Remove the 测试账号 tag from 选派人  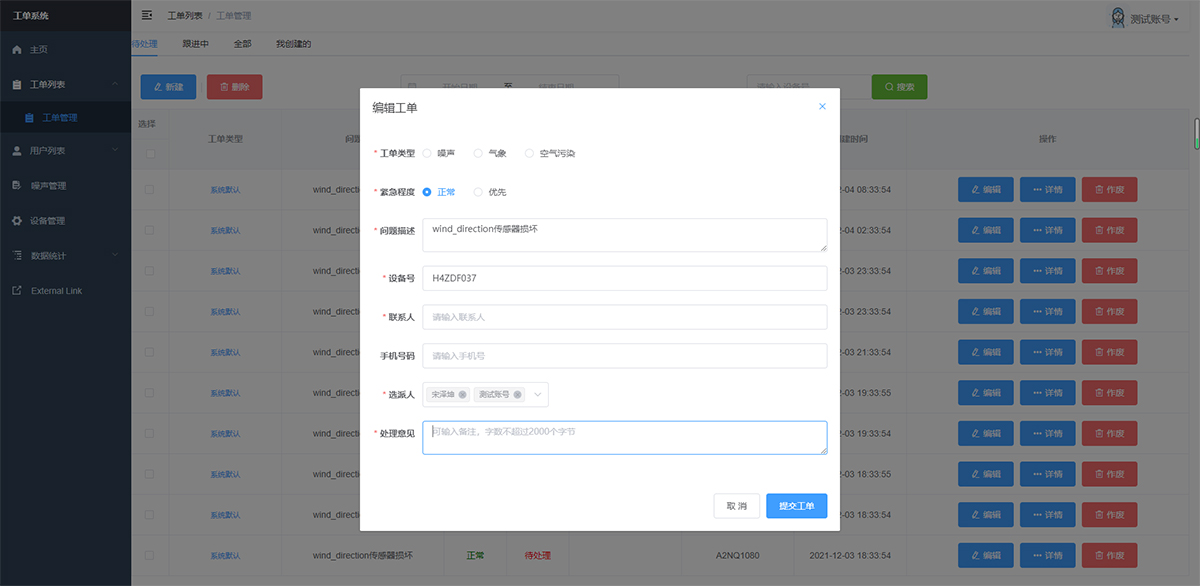point(517,395)
